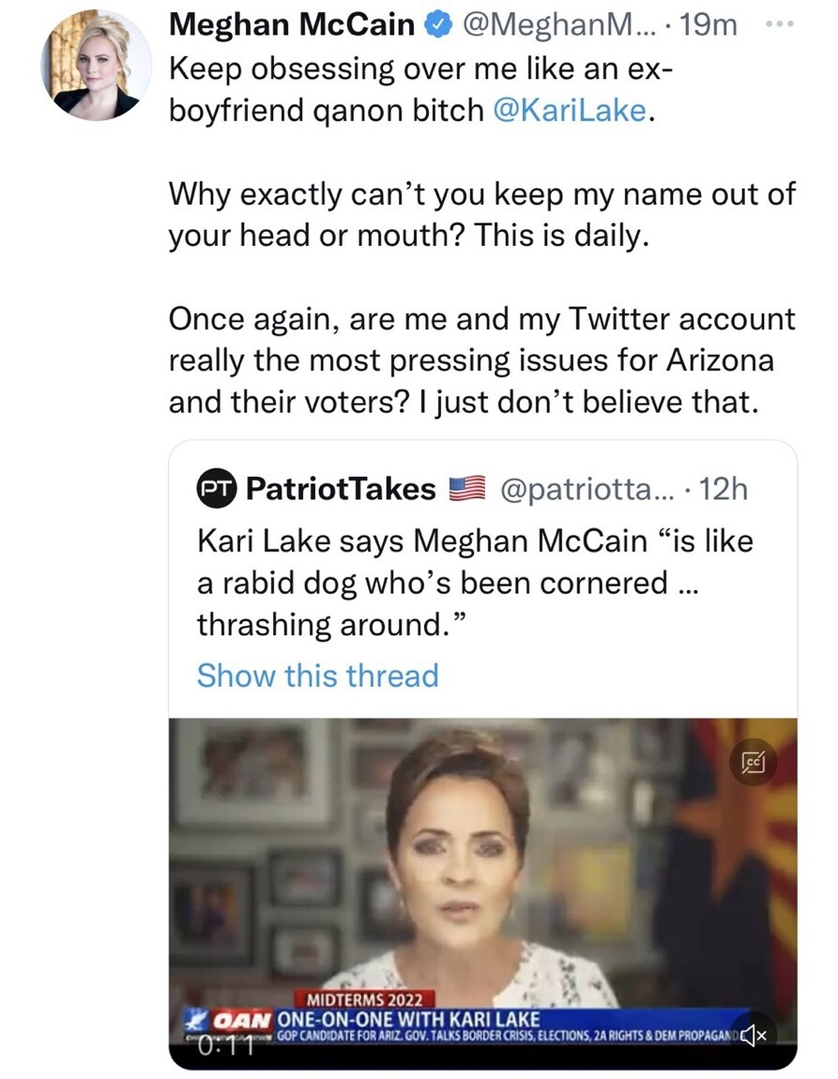The width and height of the screenshot is (838, 1079).
Task: Open the Meghan McCain display name
Action: [x=293, y=26]
